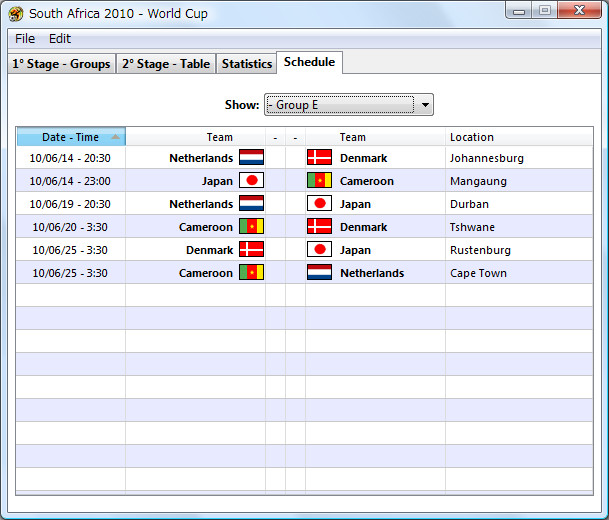Click second dash score column header

tap(296, 137)
